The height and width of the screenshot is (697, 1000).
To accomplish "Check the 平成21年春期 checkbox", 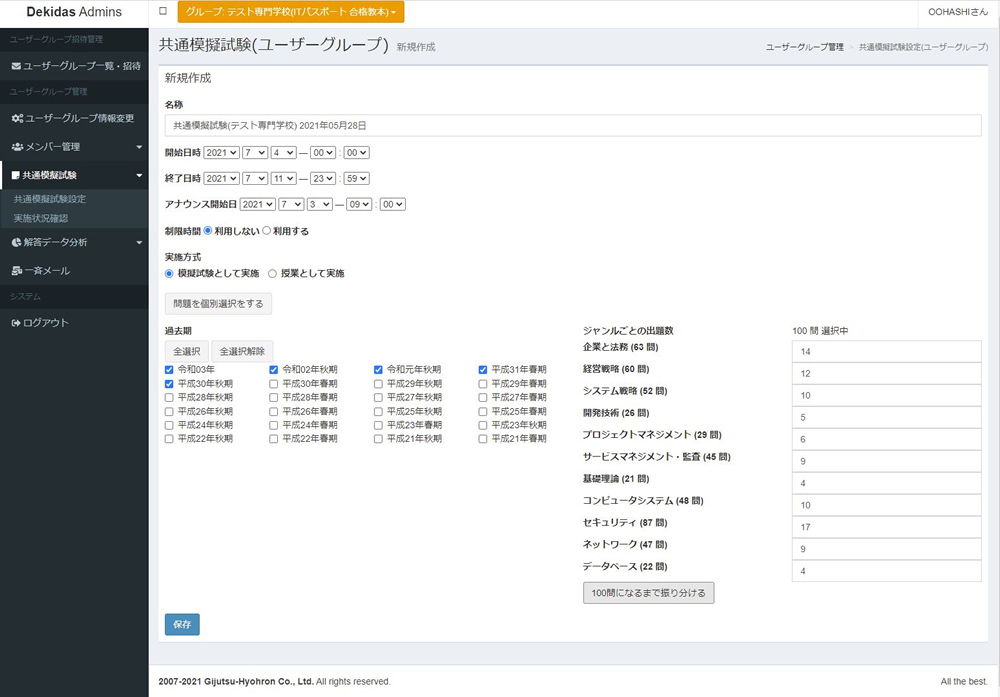I will click(x=483, y=439).
